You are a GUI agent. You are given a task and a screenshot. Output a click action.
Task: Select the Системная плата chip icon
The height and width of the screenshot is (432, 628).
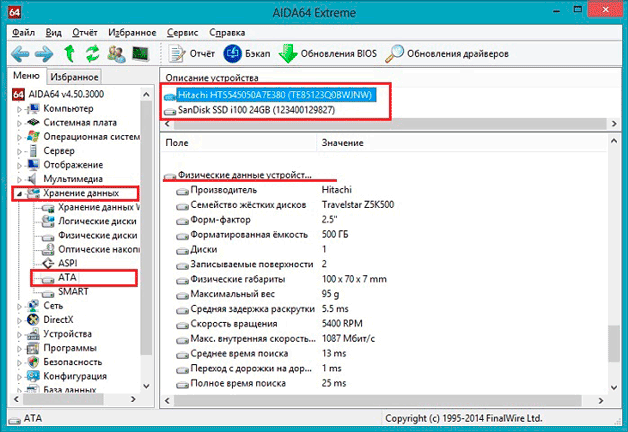point(33,123)
